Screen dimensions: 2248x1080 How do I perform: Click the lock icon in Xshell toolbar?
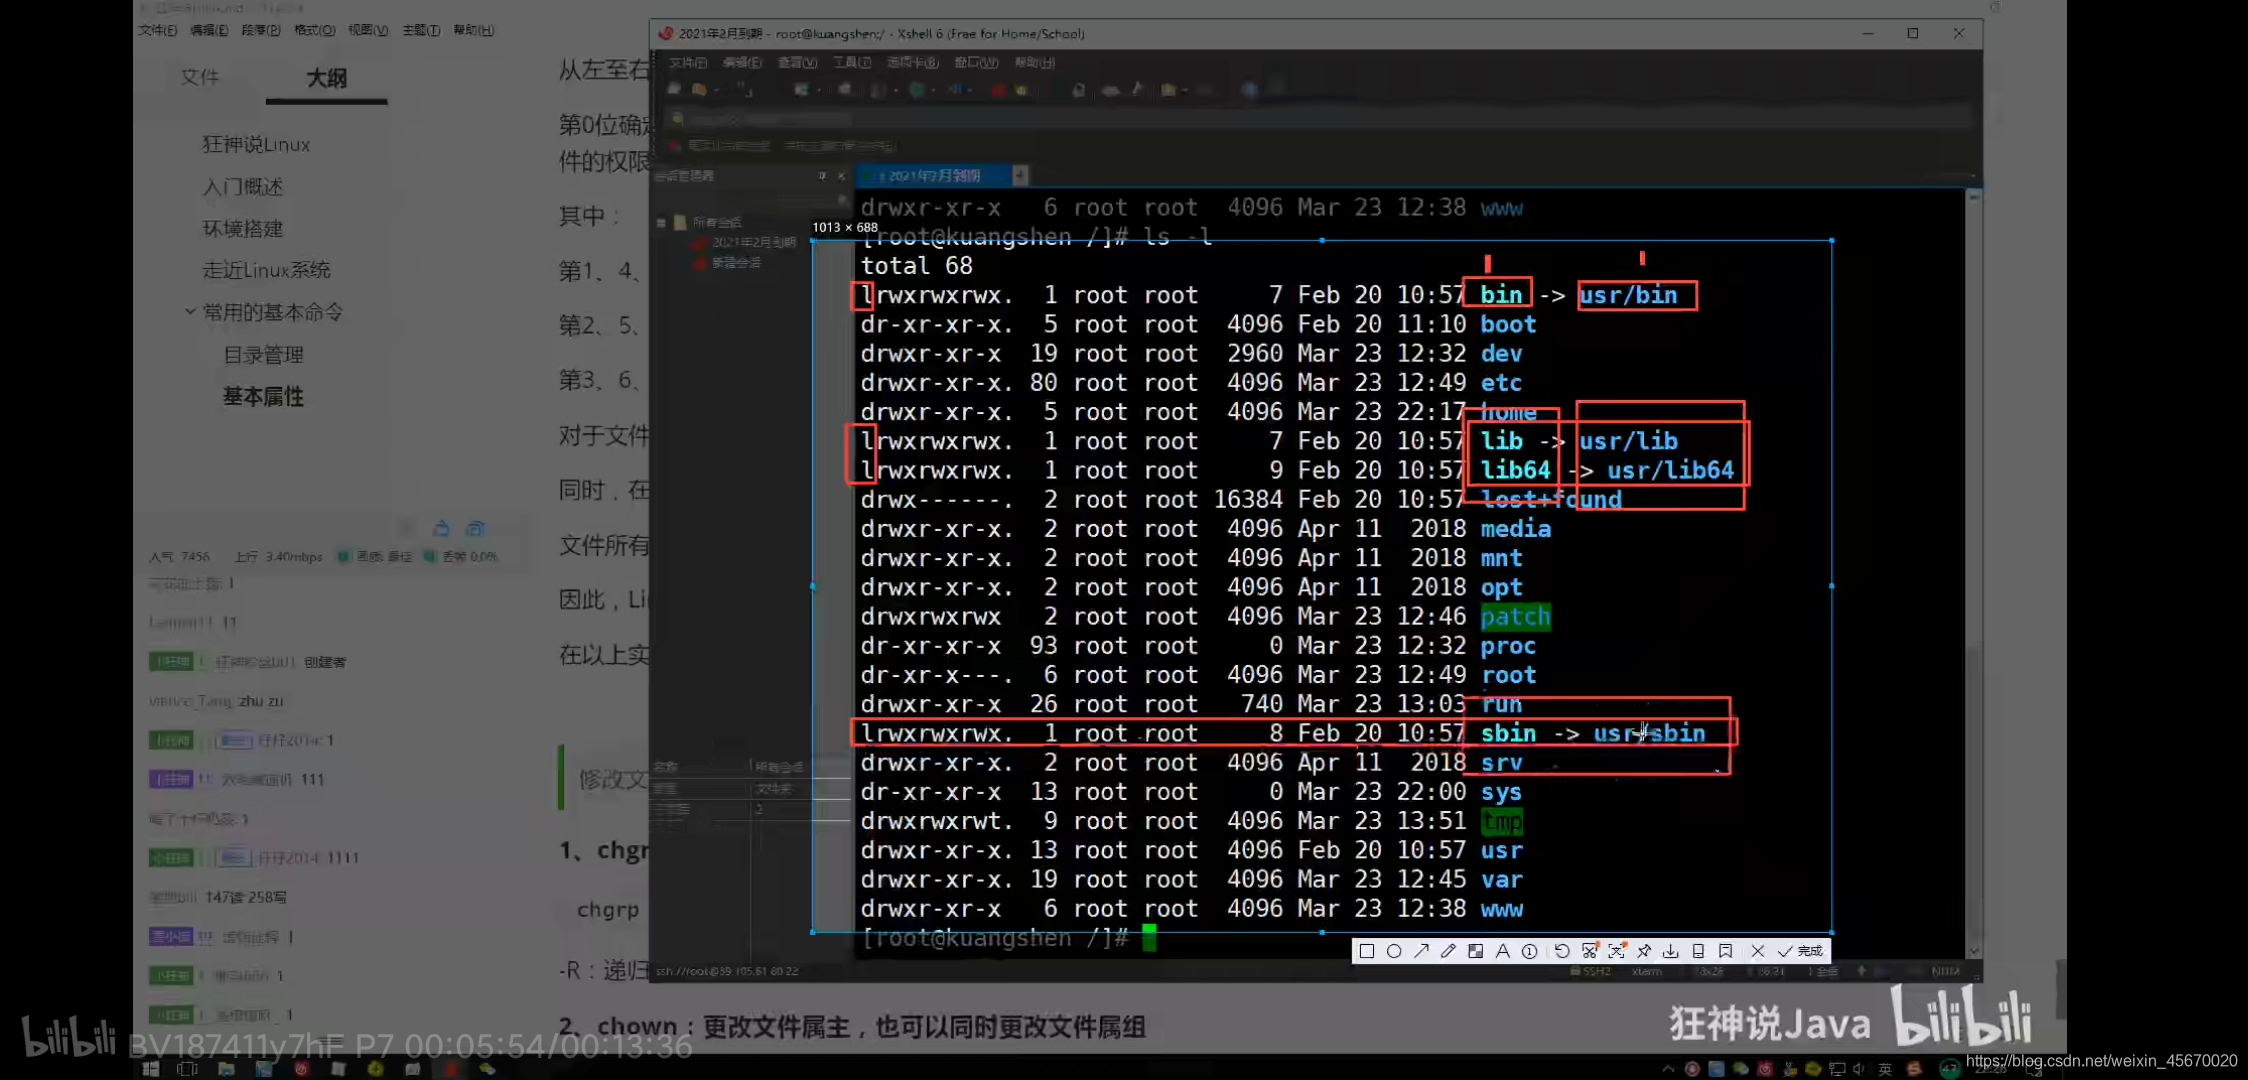click(1078, 90)
